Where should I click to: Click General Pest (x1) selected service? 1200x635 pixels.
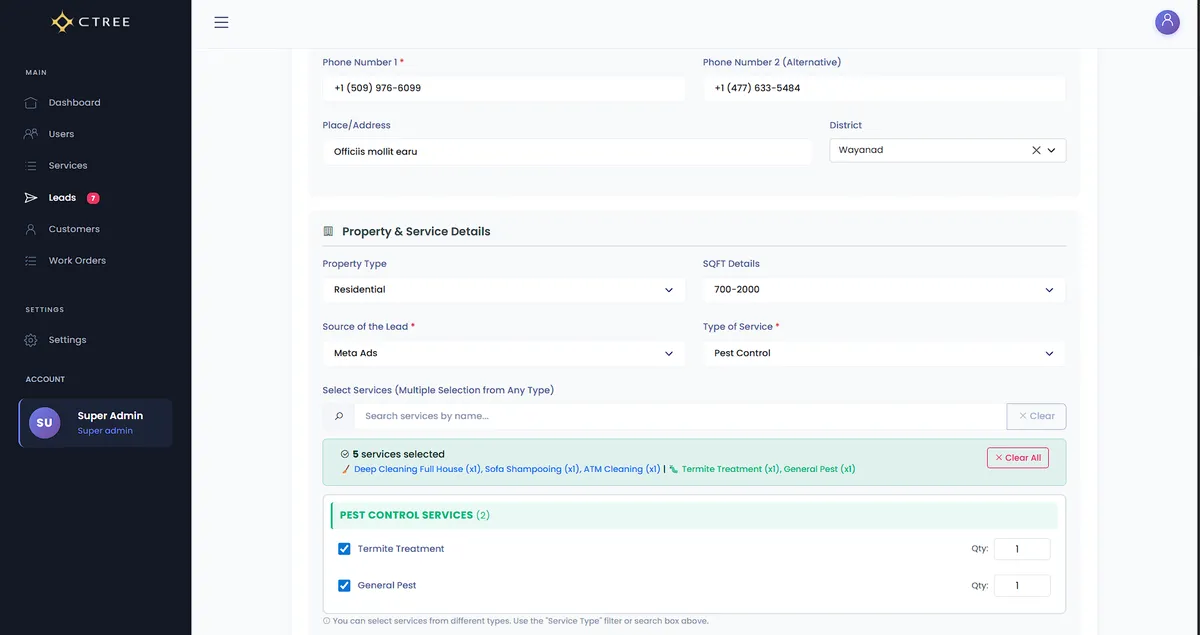point(820,469)
